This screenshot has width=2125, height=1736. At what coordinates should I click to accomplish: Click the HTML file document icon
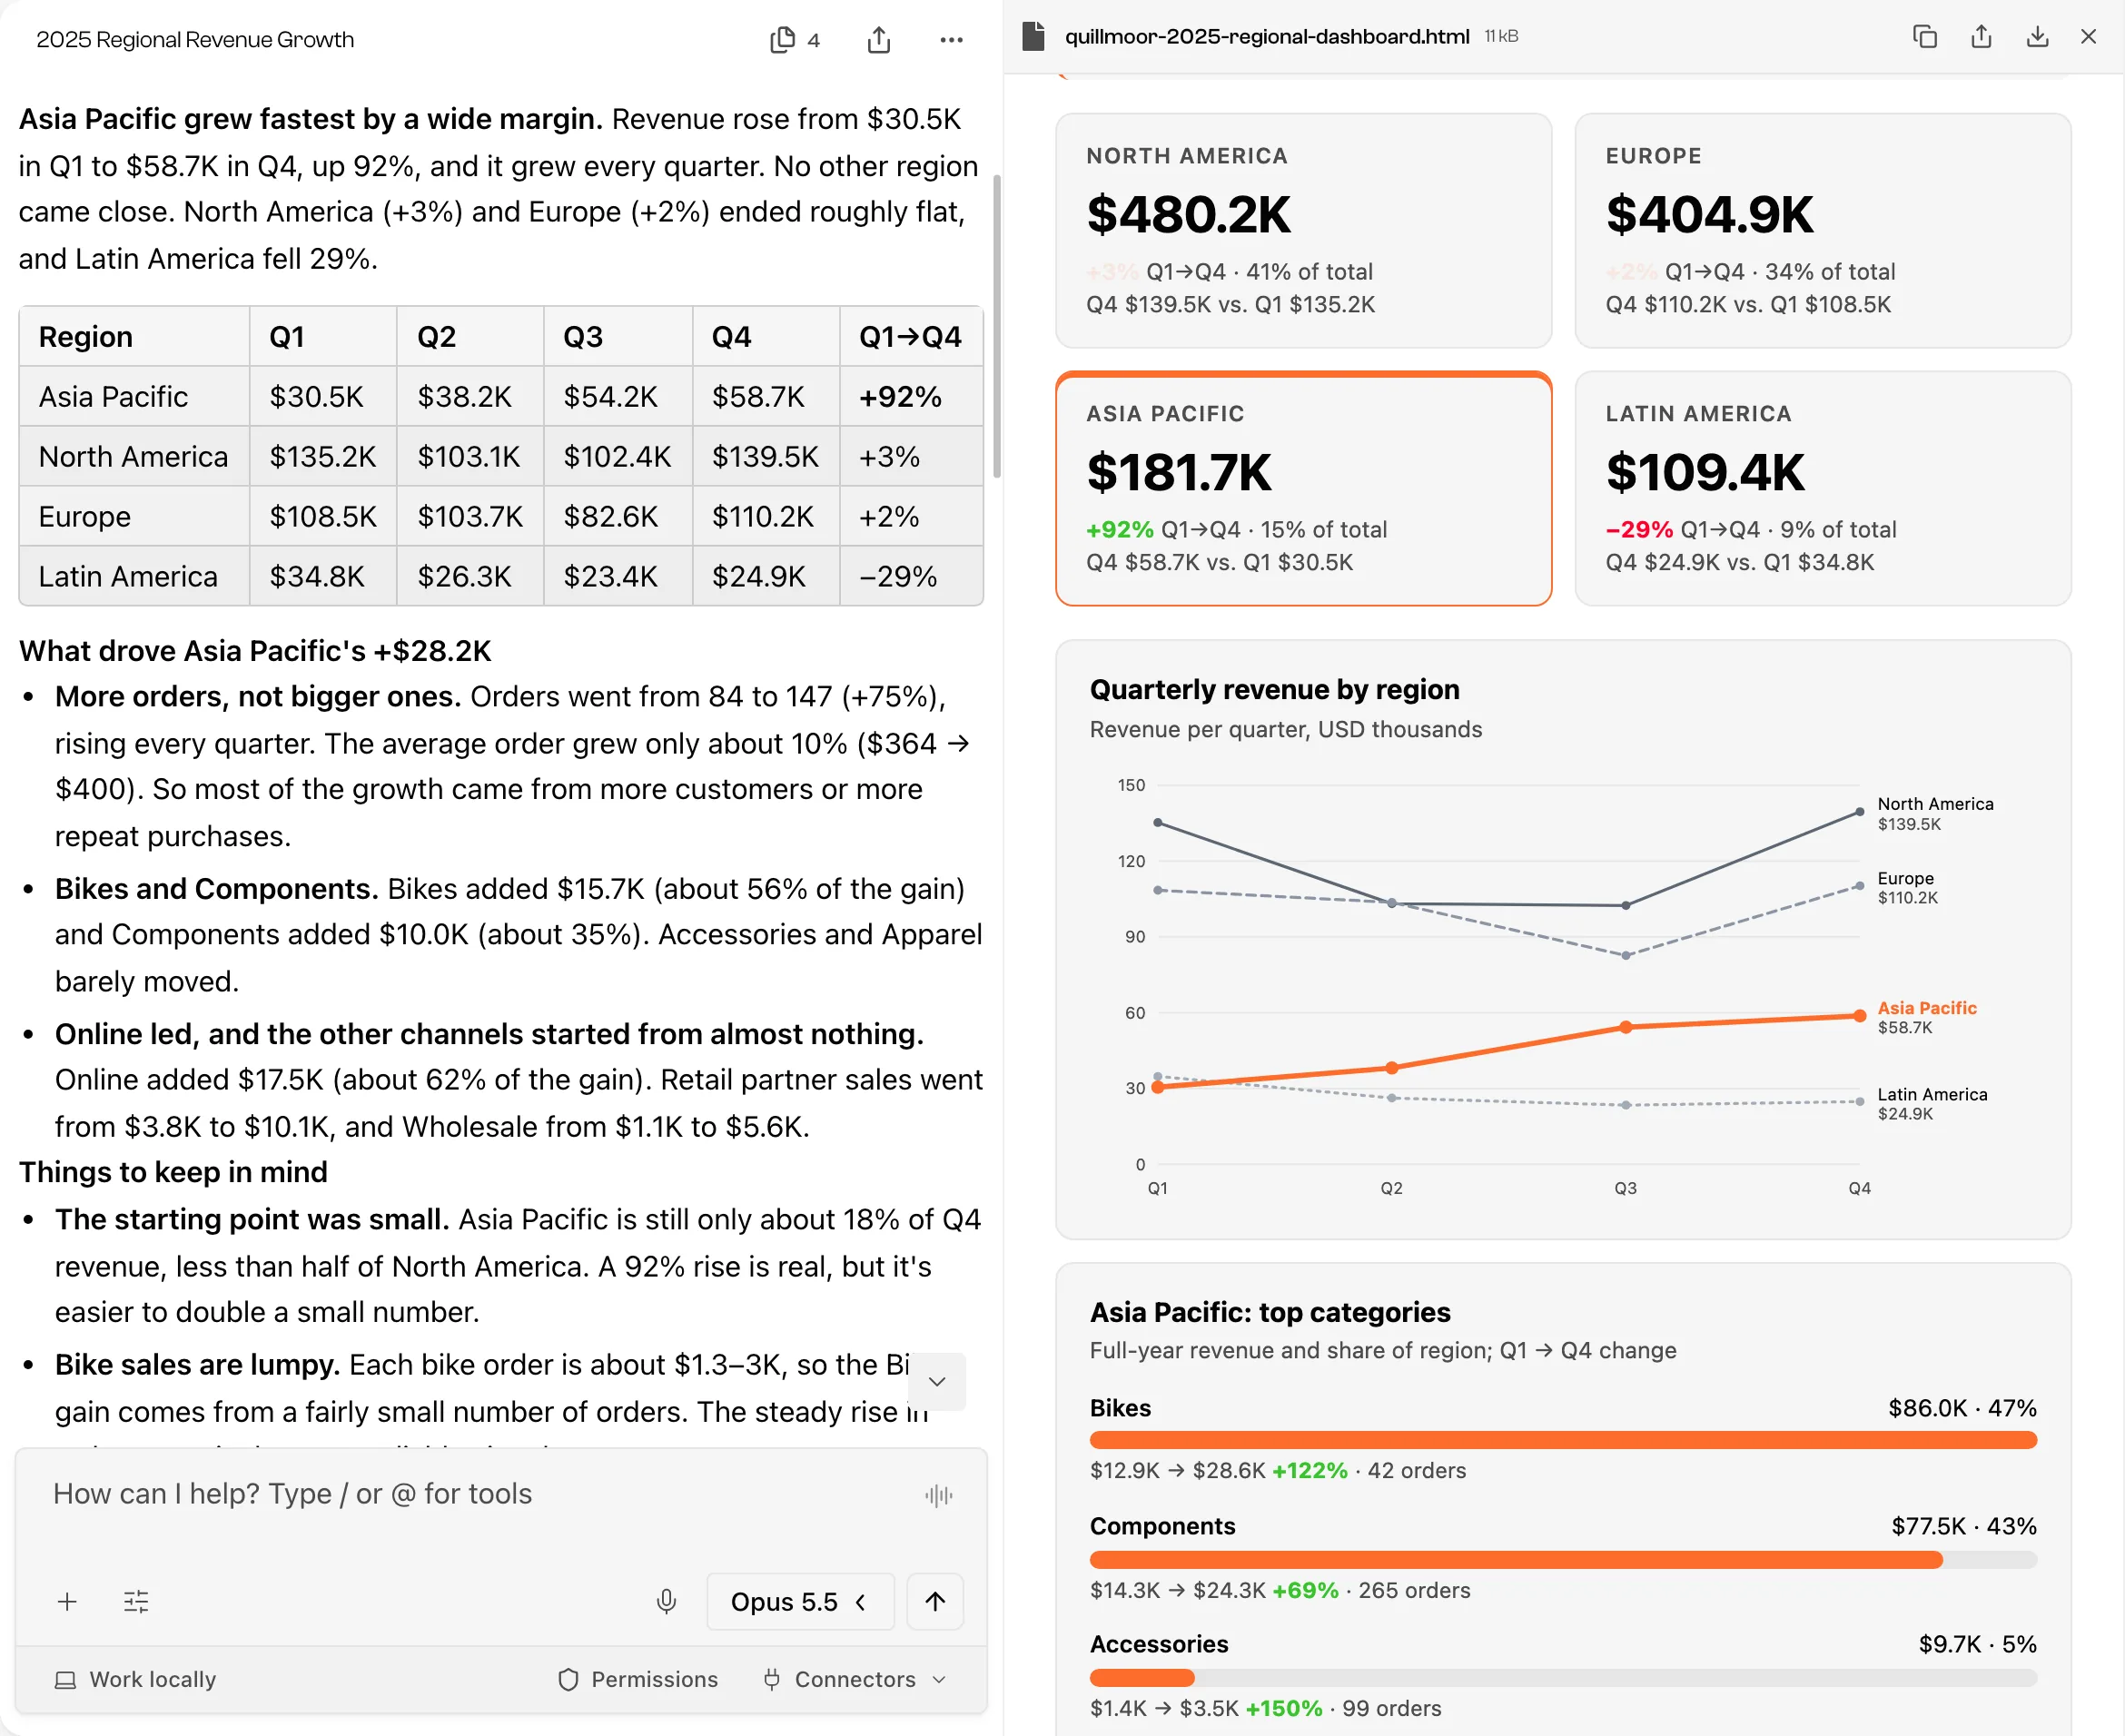[1033, 37]
